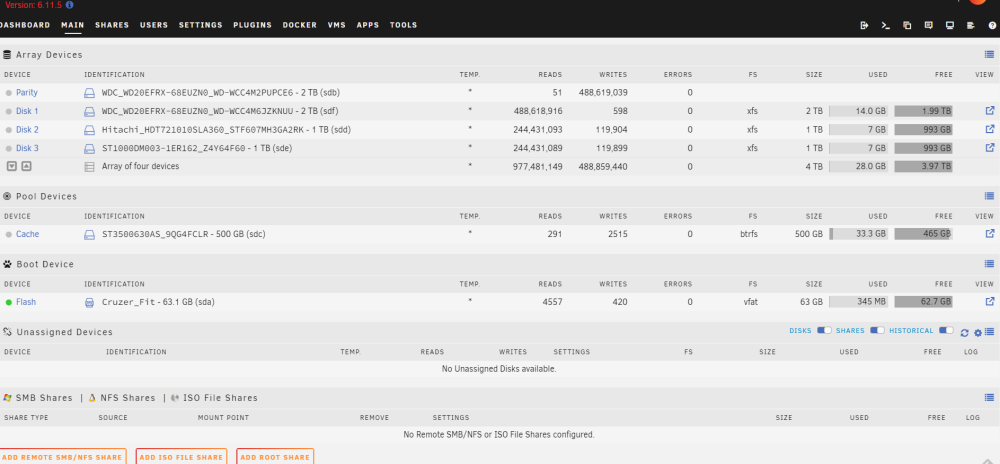
Task: Click the Boot Device list view icon
Action: coord(989,263)
